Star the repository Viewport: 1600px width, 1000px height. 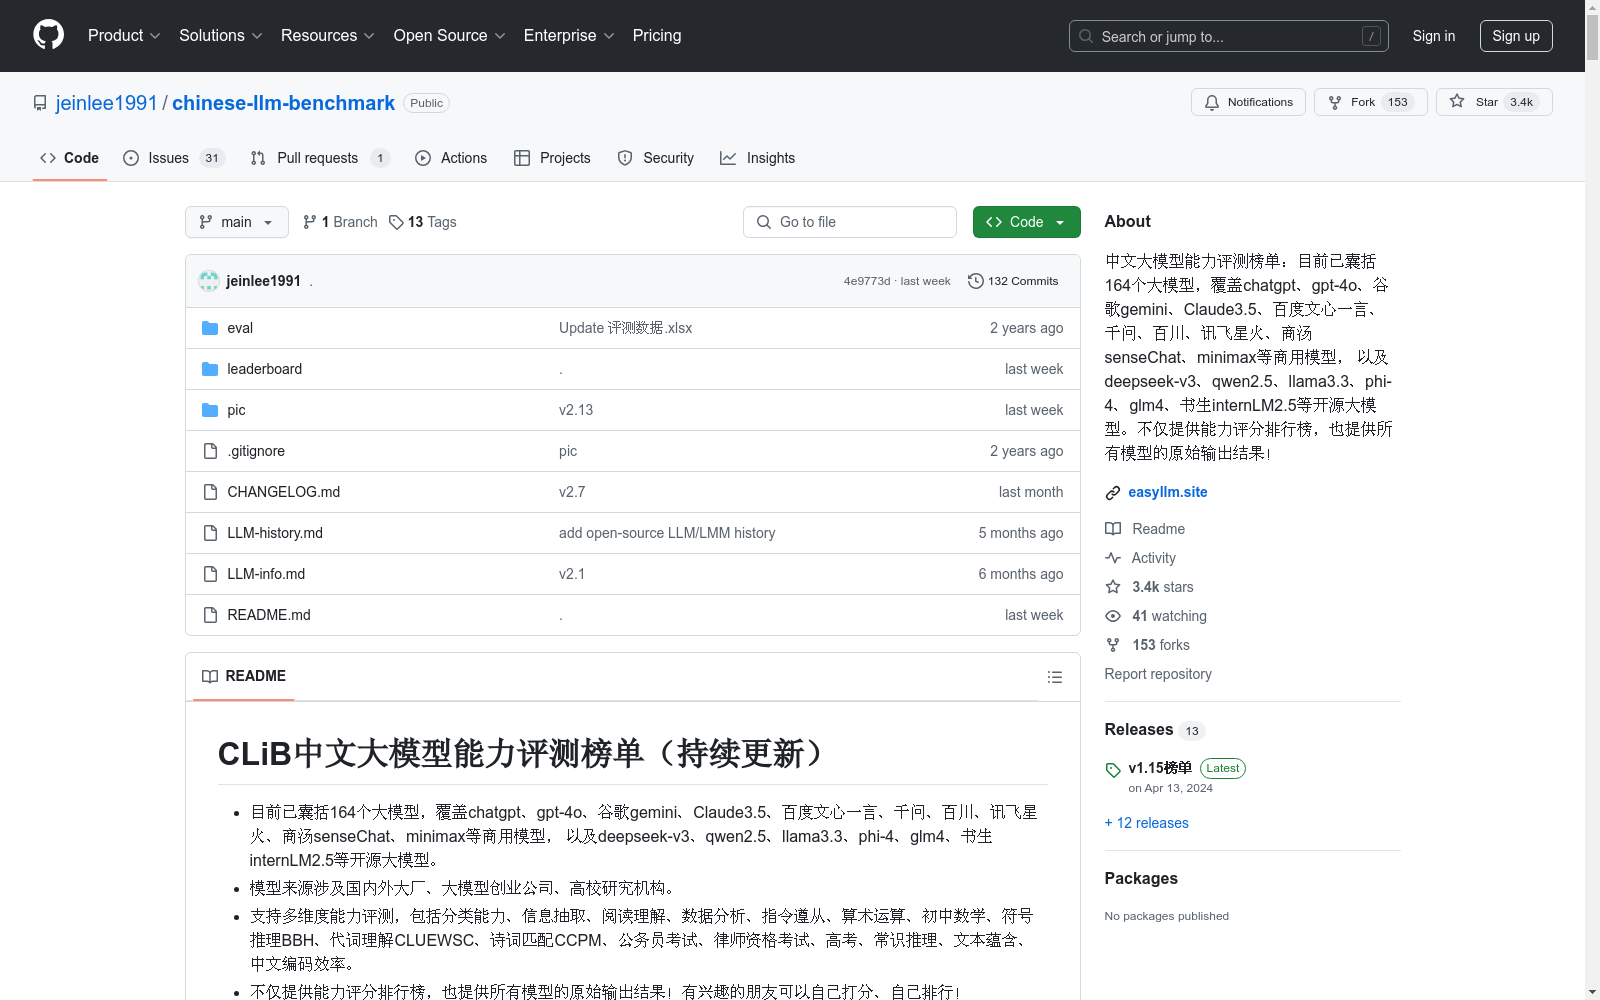click(x=1494, y=102)
